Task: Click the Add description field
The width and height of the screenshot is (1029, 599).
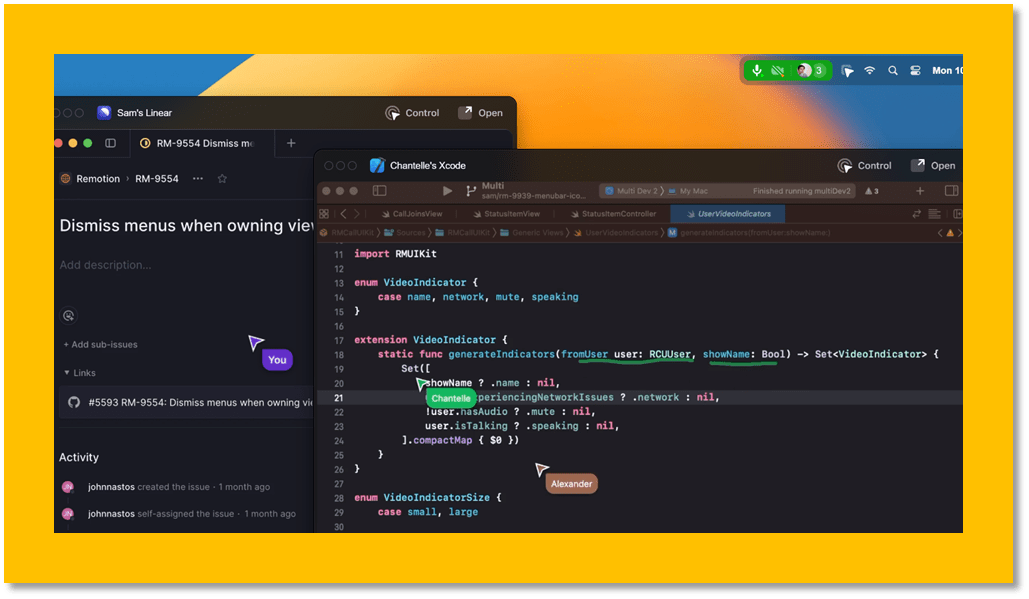Action: pos(105,265)
